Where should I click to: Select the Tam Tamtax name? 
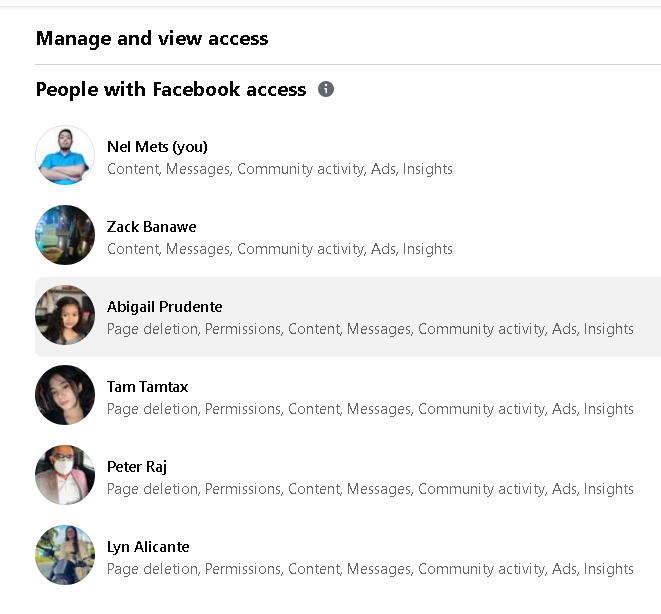pos(148,387)
